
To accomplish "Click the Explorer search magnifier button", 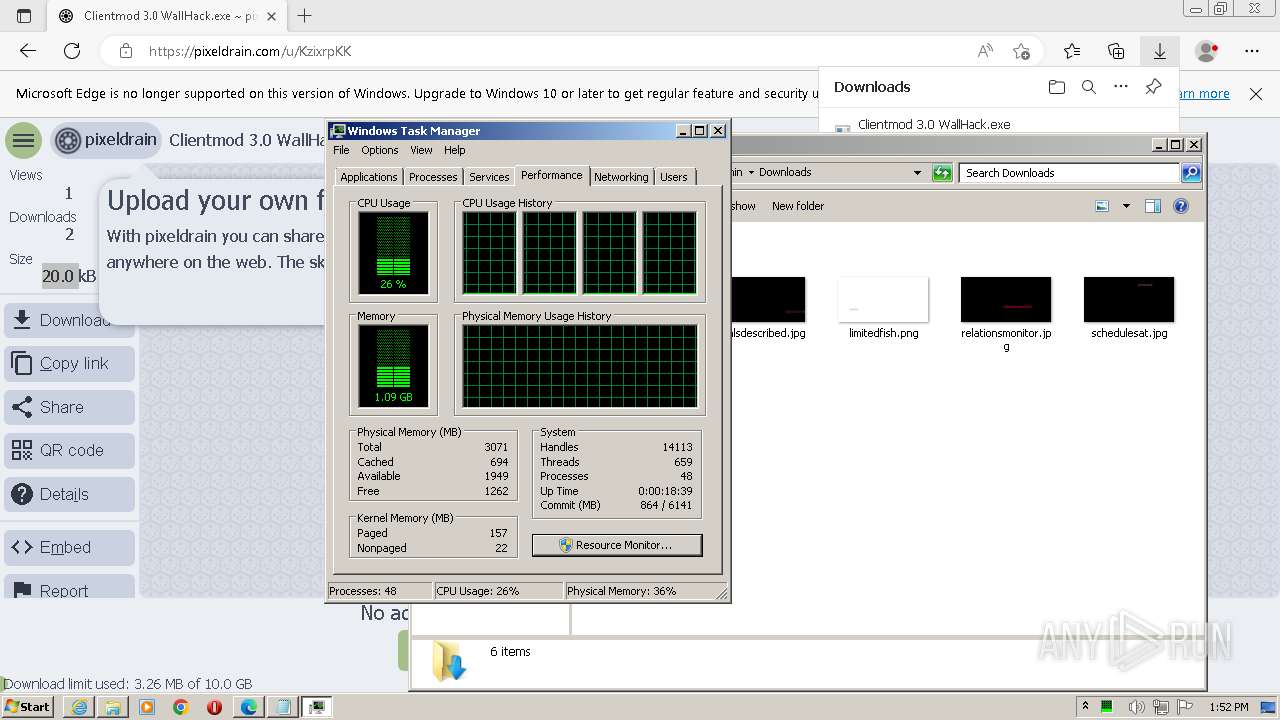I will pos(1191,173).
